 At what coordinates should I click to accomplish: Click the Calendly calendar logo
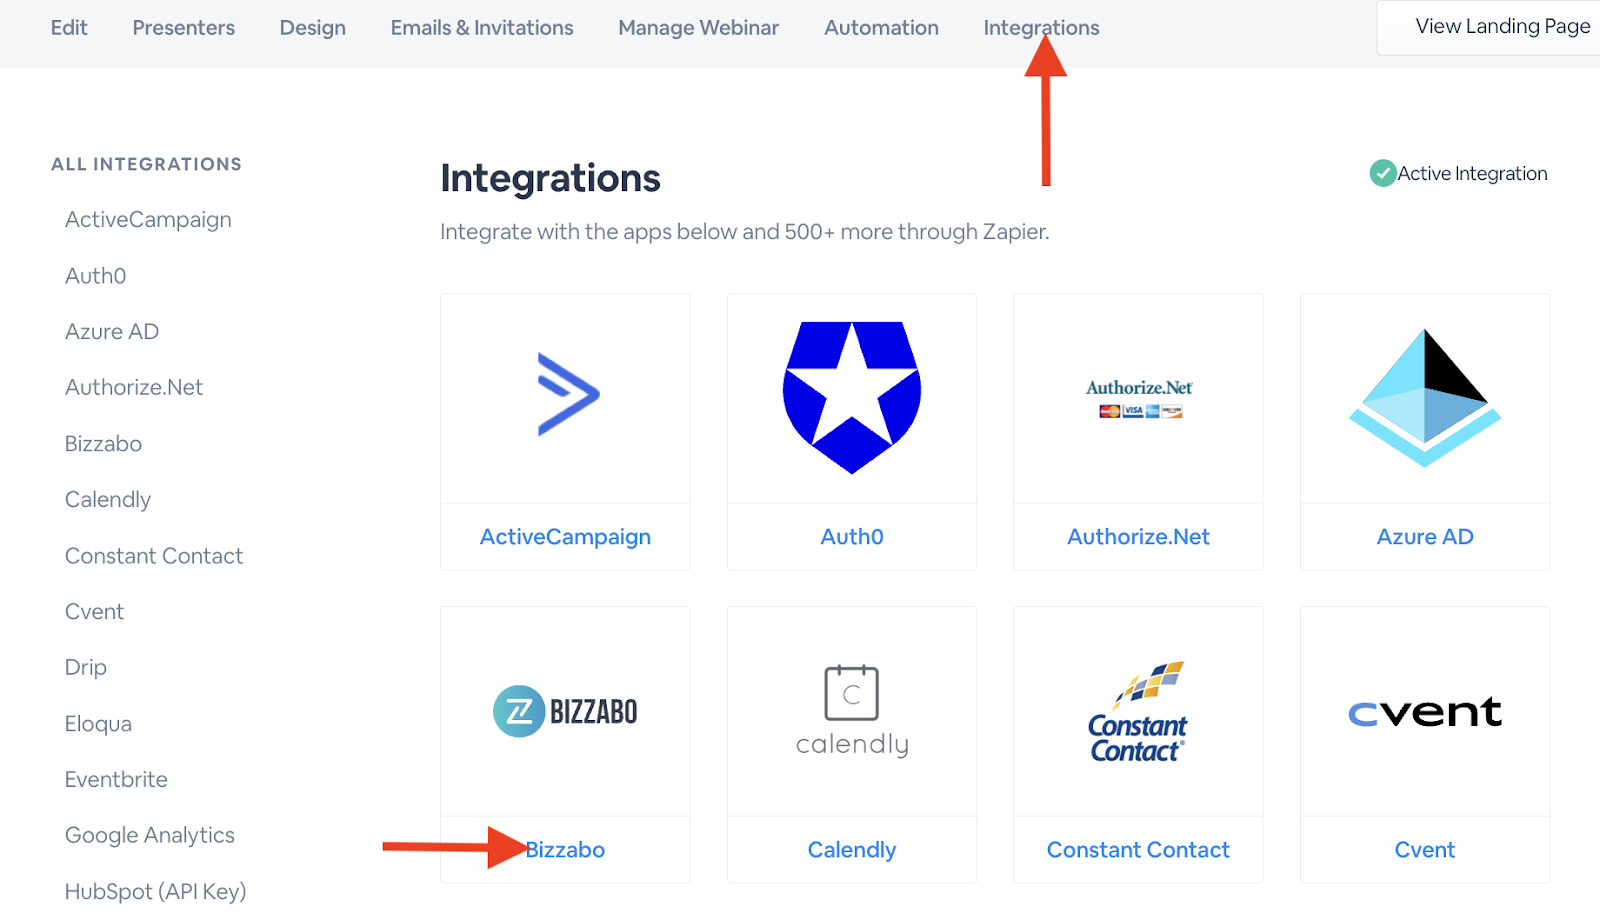tap(852, 711)
